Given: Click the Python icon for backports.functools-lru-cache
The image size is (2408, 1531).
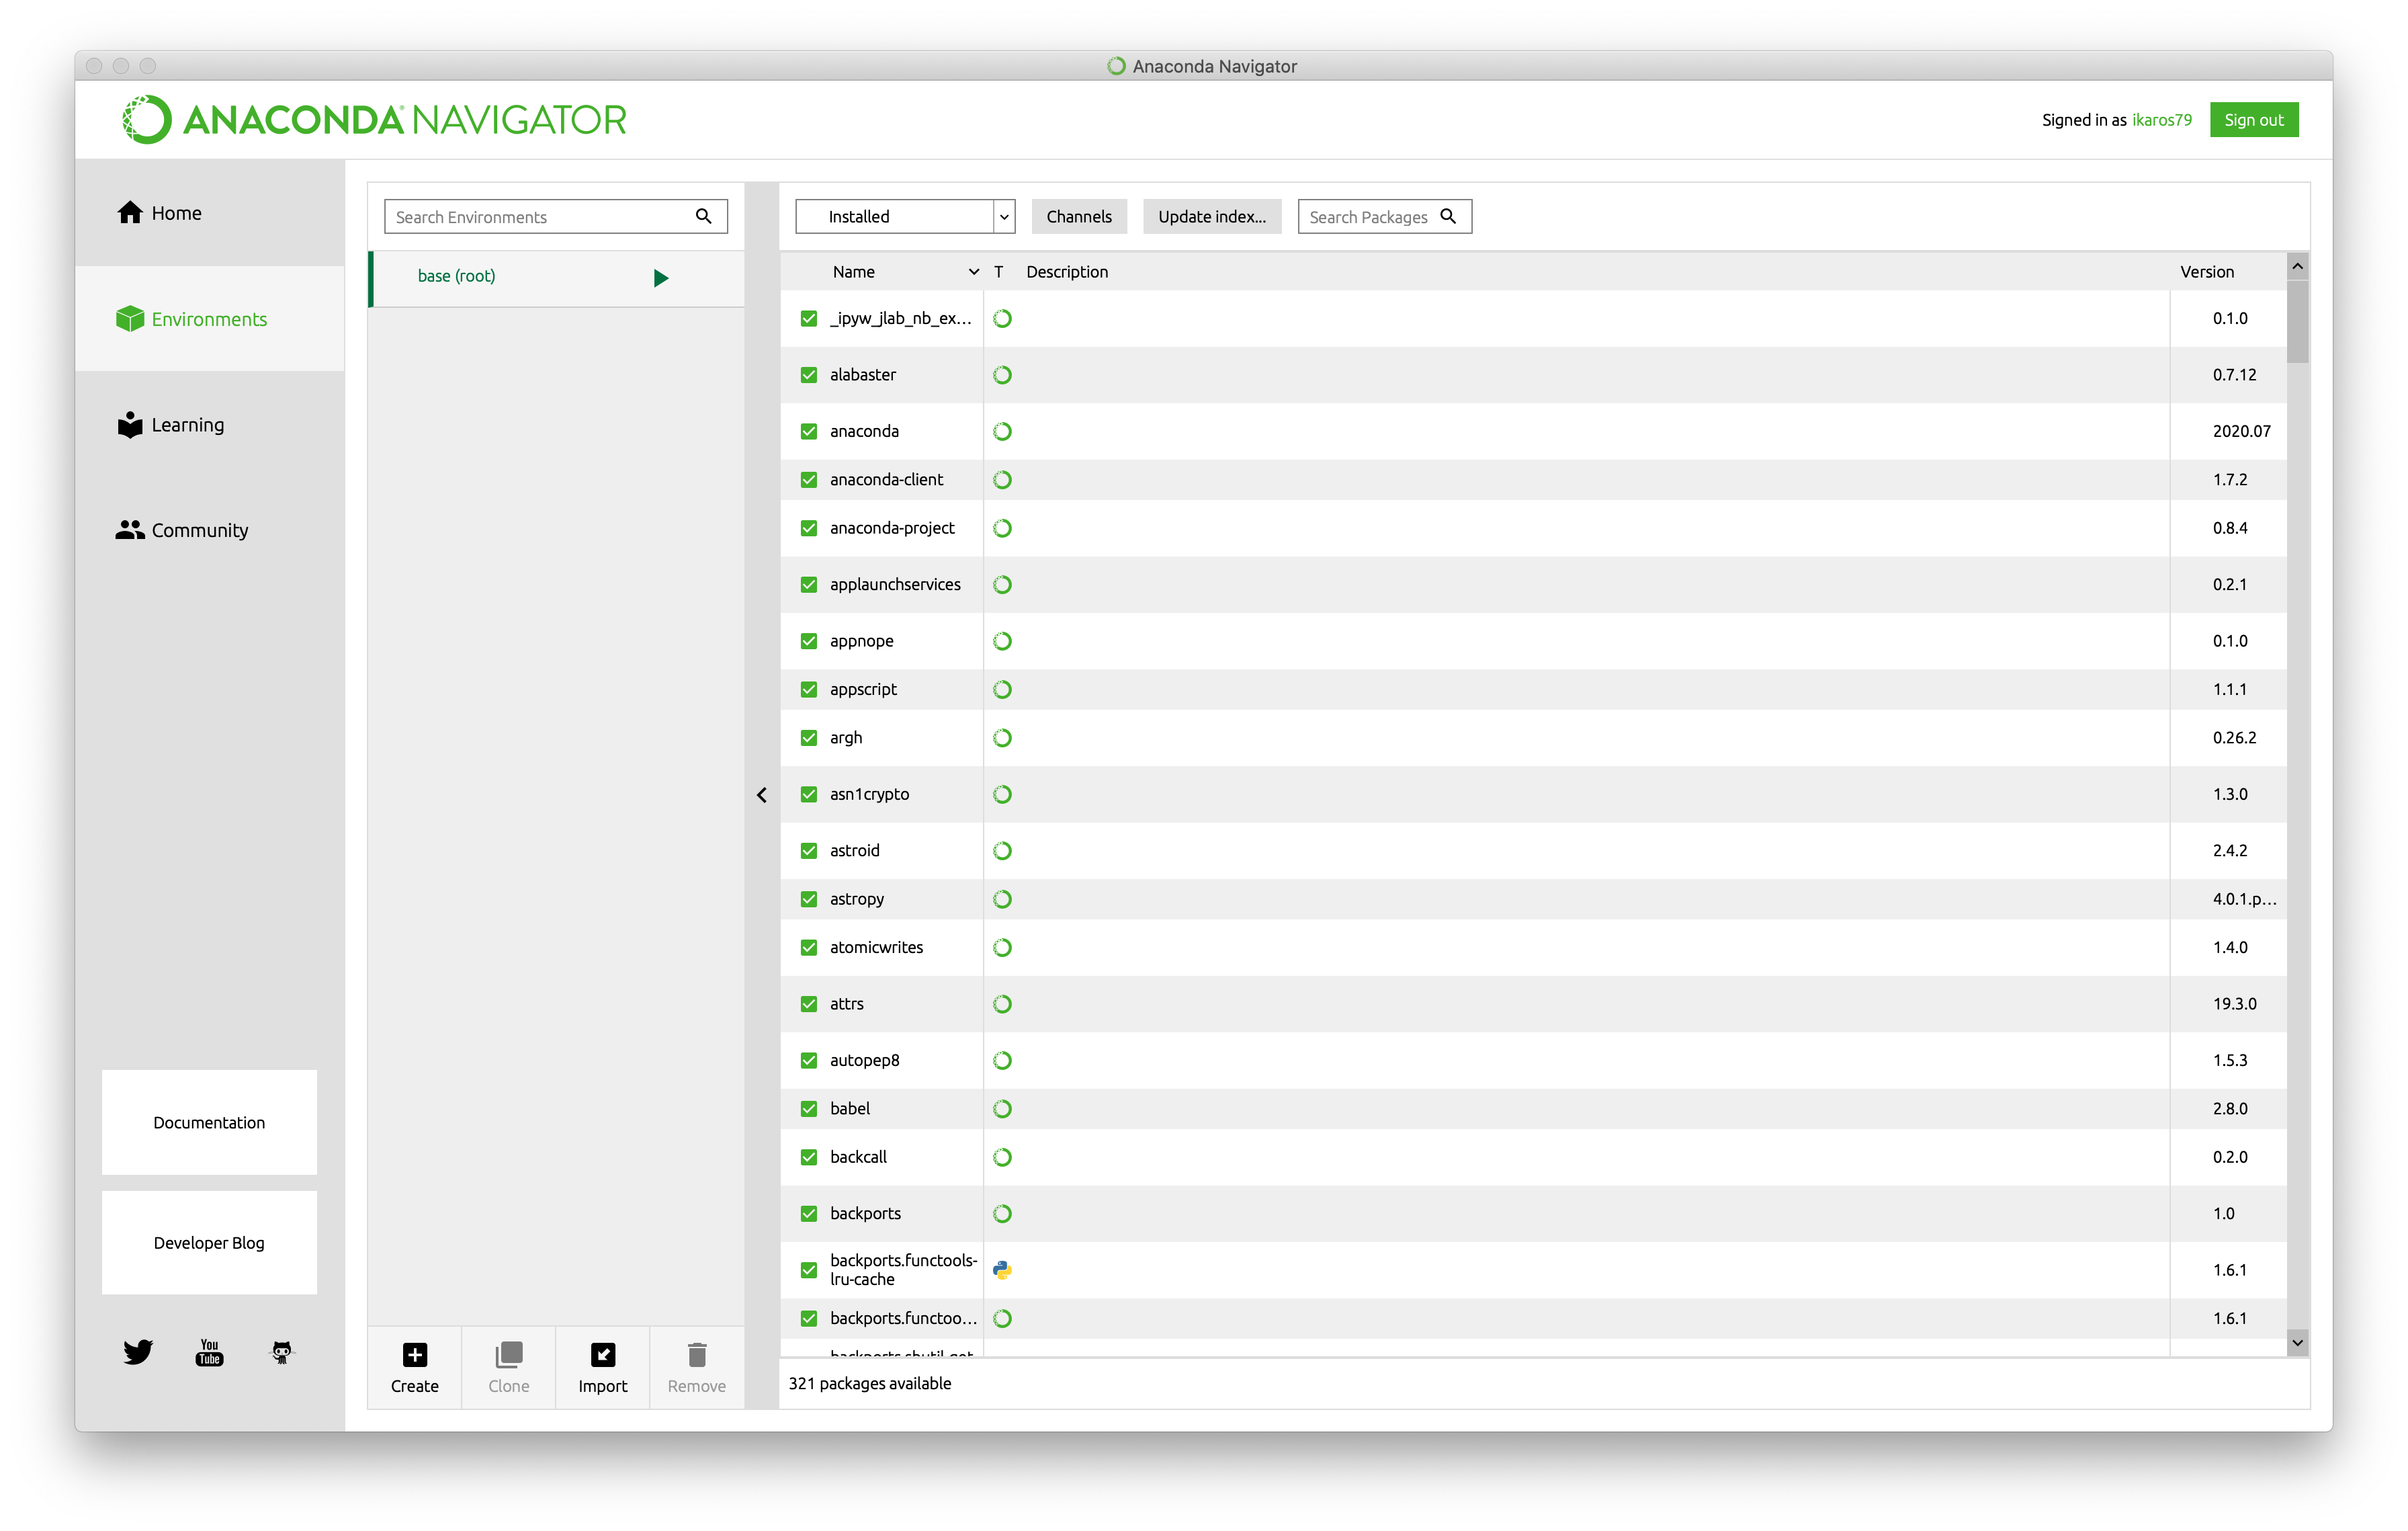Looking at the screenshot, I should pos(1002,1269).
